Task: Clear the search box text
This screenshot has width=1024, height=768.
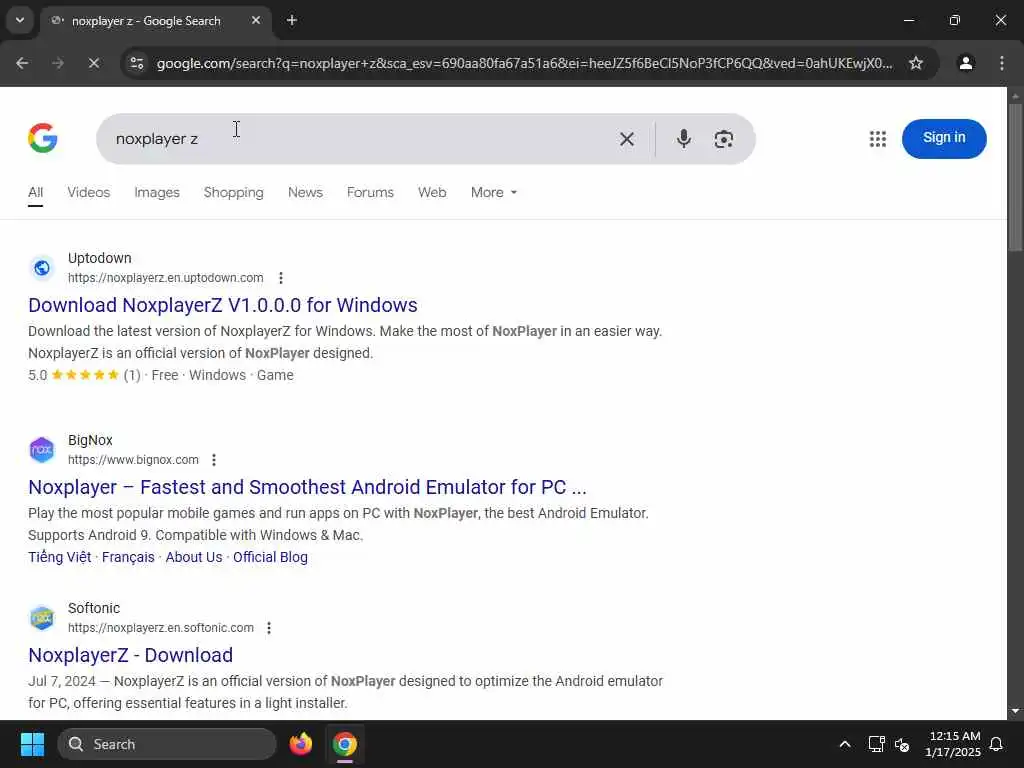Action: tap(626, 138)
